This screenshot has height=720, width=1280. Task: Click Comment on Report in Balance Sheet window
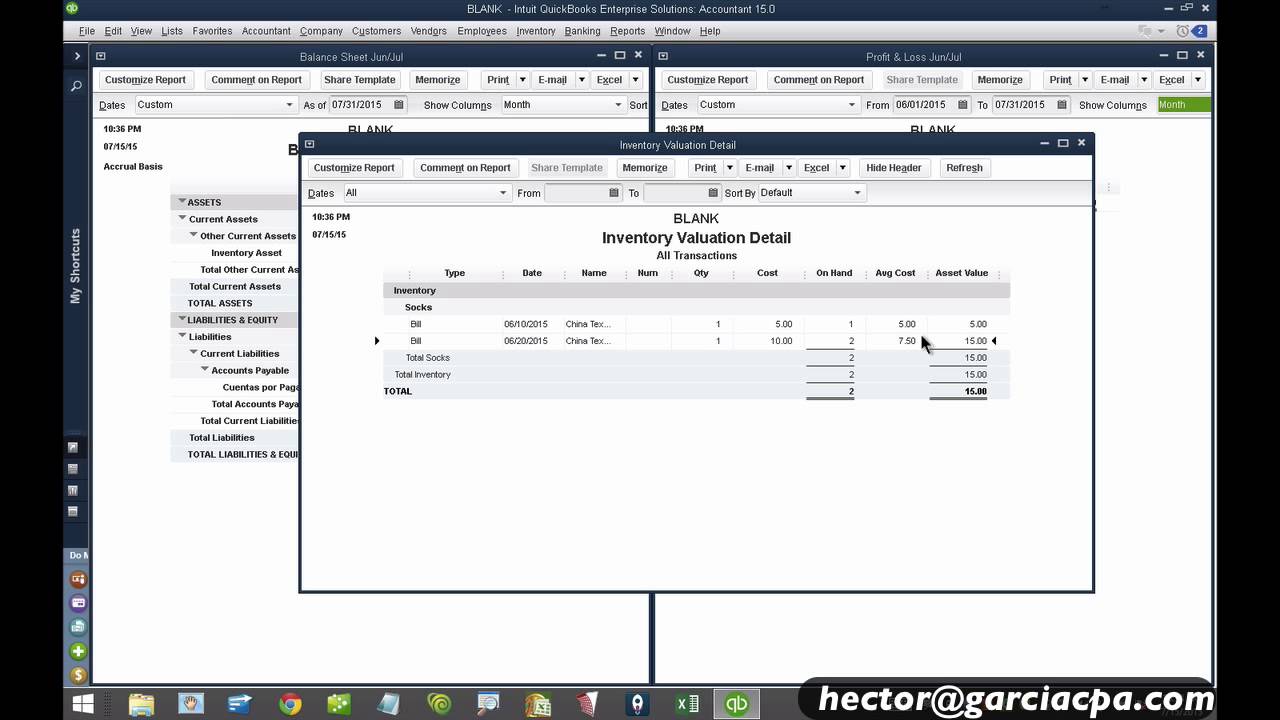[256, 80]
